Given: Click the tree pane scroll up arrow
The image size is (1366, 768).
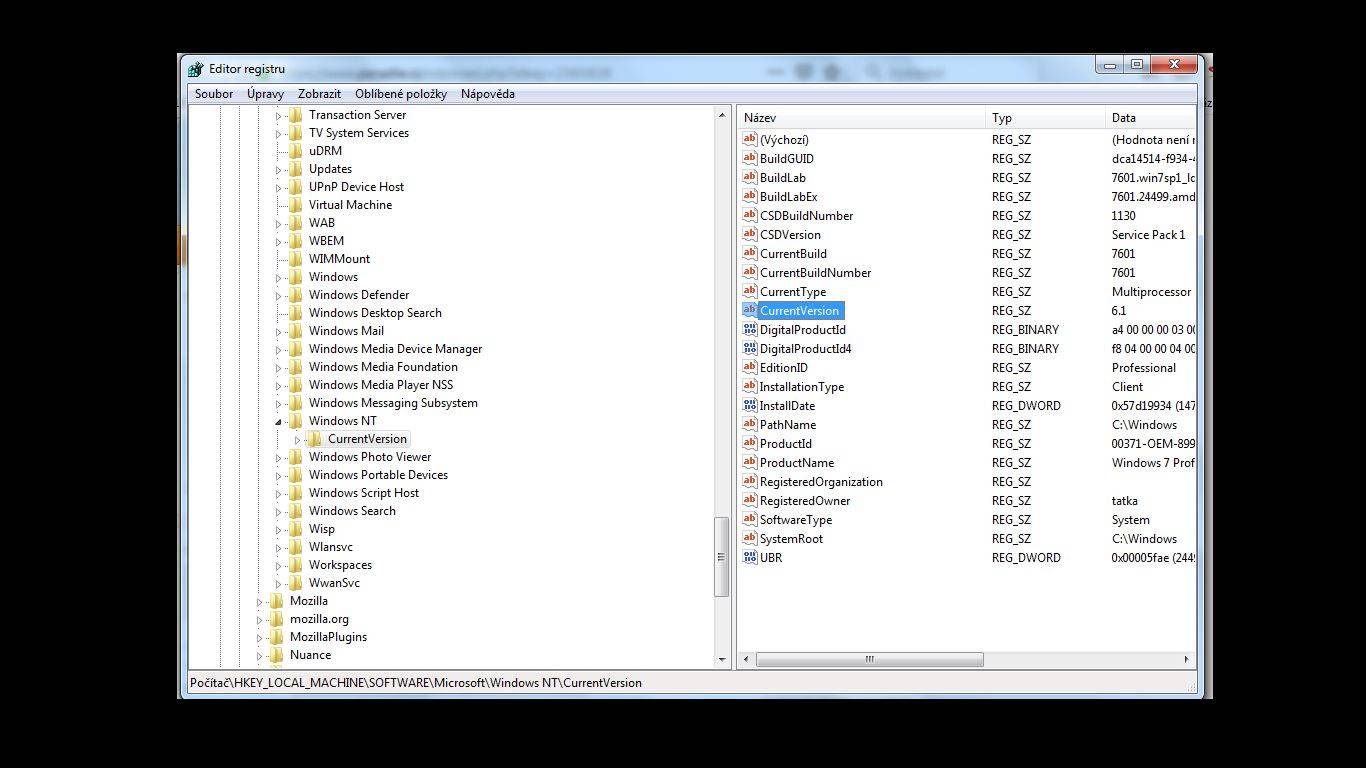Looking at the screenshot, I should (722, 116).
